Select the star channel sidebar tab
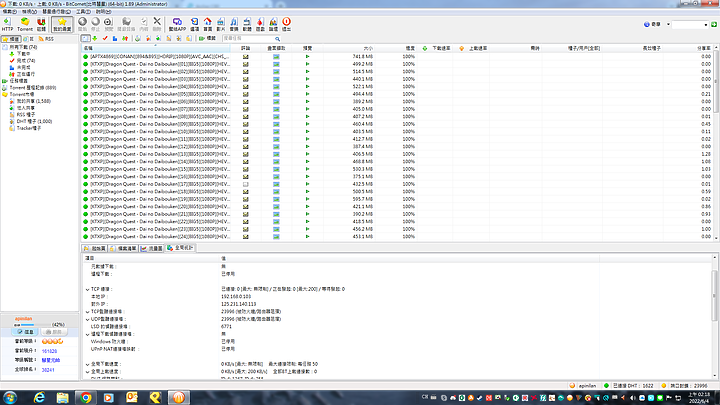Viewport: 720px width, 405px height. (11, 39)
